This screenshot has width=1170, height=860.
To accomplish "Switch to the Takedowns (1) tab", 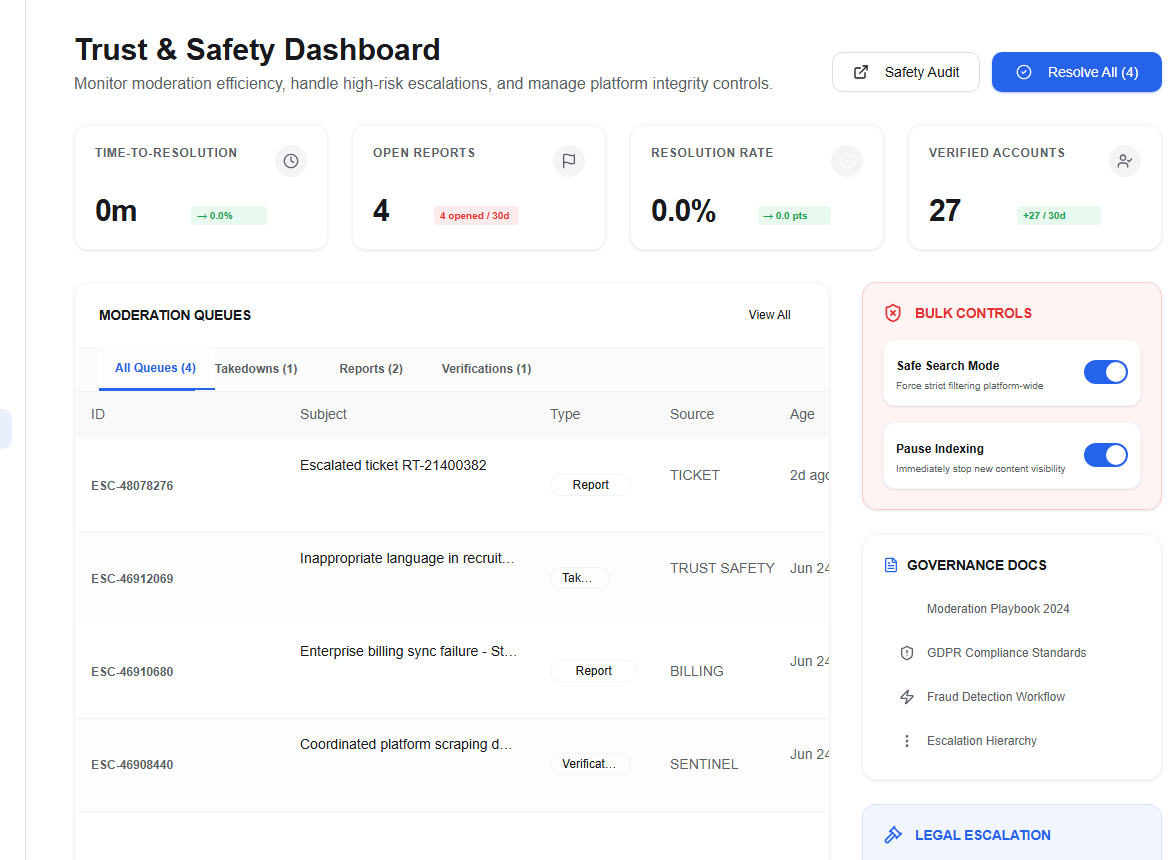I will [256, 369].
